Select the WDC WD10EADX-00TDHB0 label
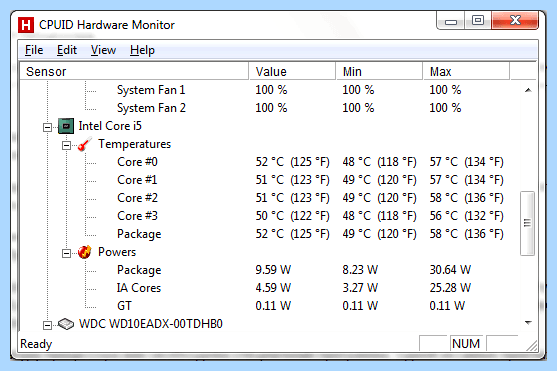Screen dimensions: 557x371 [x=151, y=324]
